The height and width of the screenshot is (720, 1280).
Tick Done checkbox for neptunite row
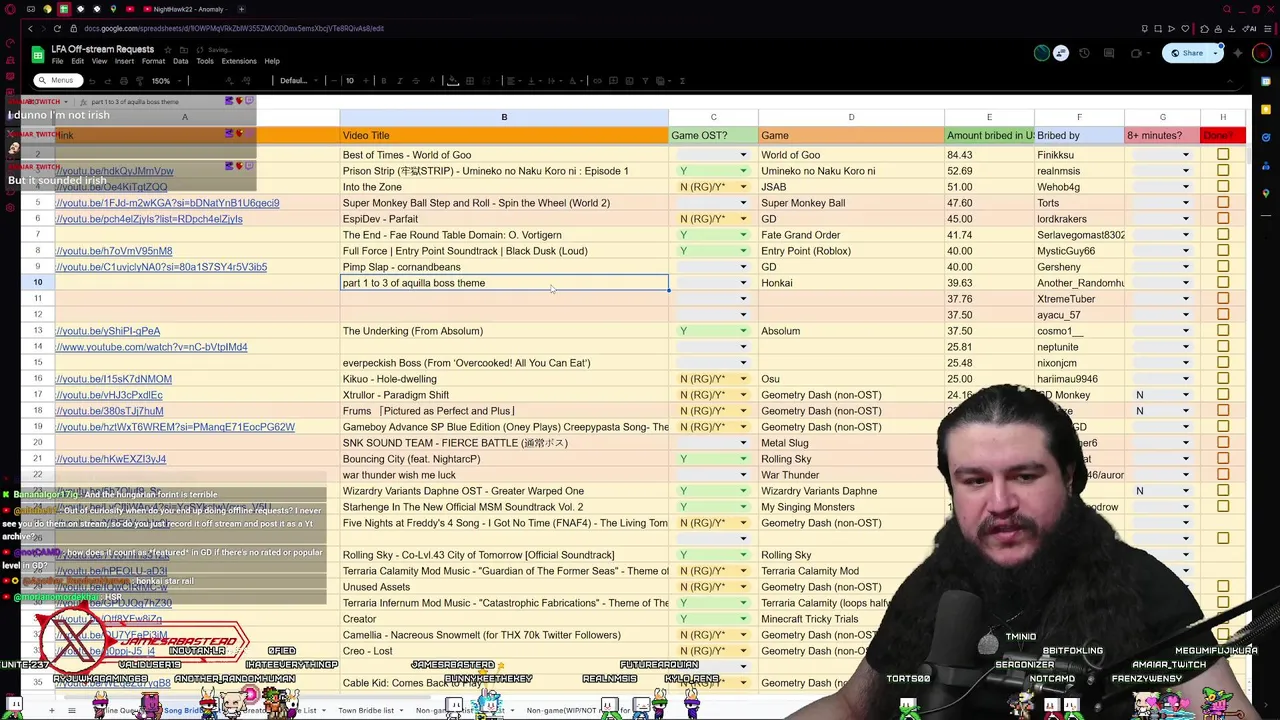1223,347
